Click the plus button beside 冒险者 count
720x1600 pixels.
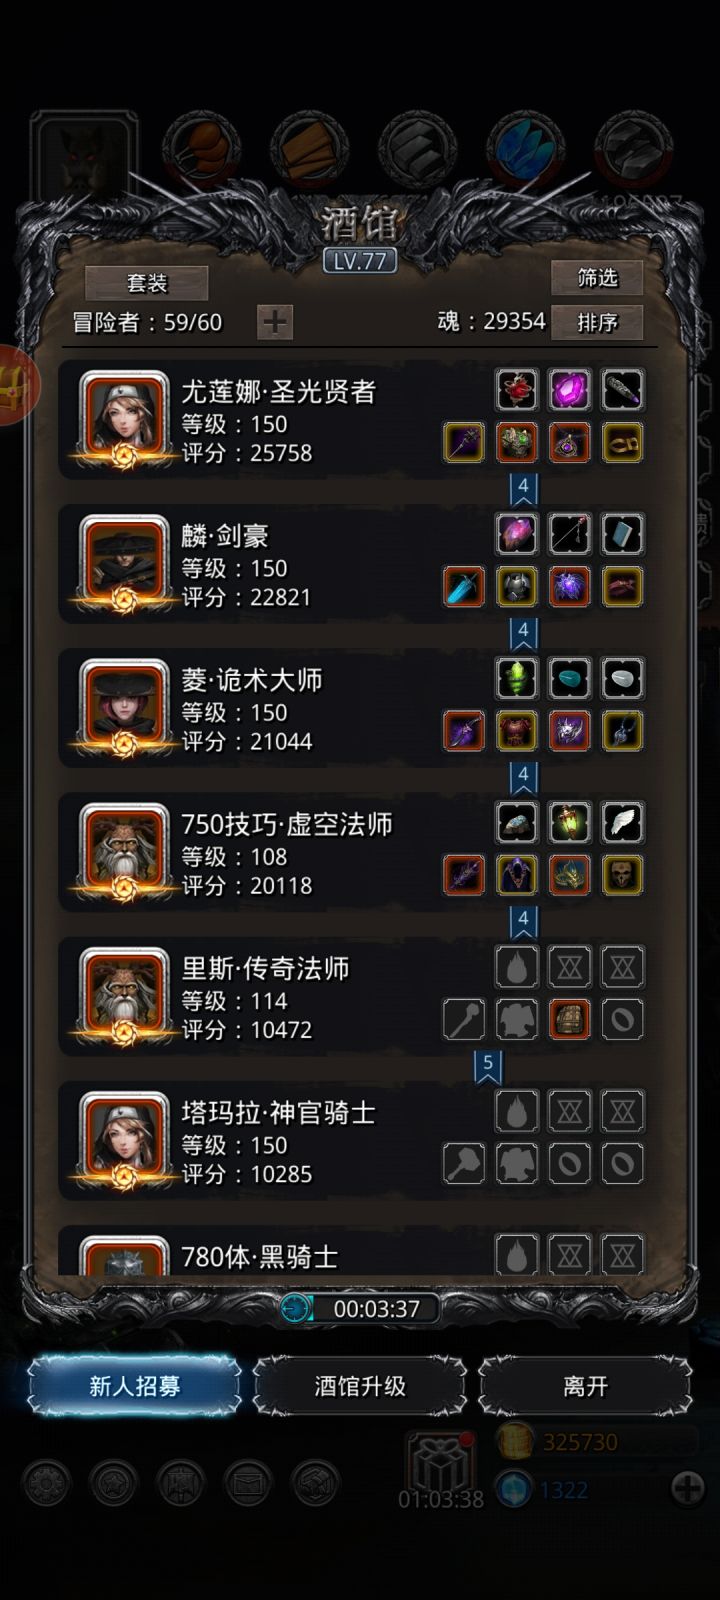275,322
